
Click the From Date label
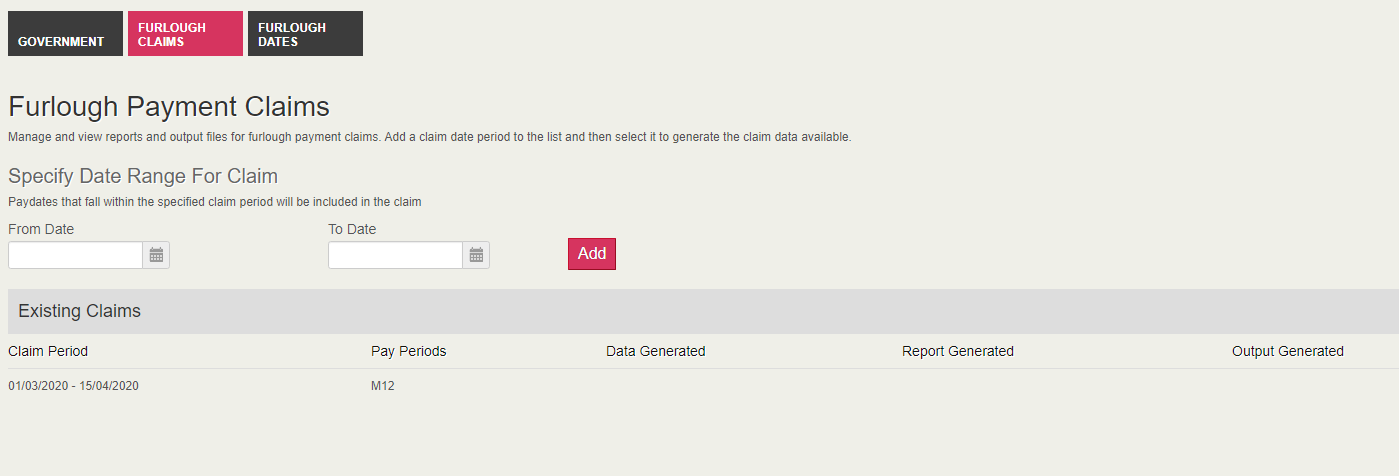click(x=41, y=229)
